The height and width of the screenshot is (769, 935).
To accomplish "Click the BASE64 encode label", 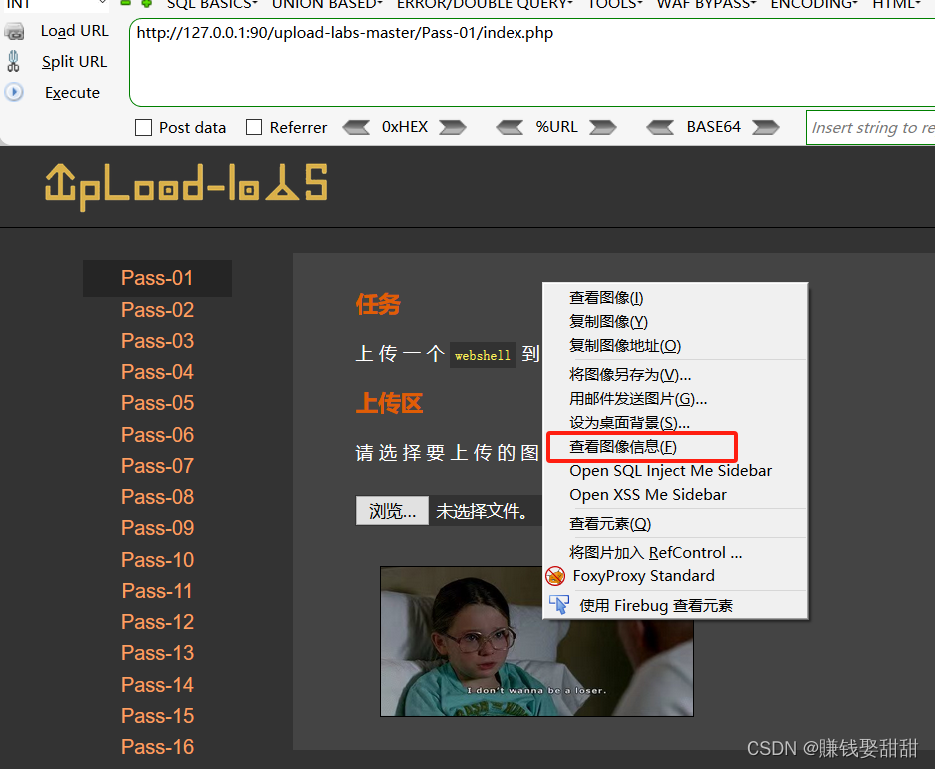I will pyautogui.click(x=713, y=127).
